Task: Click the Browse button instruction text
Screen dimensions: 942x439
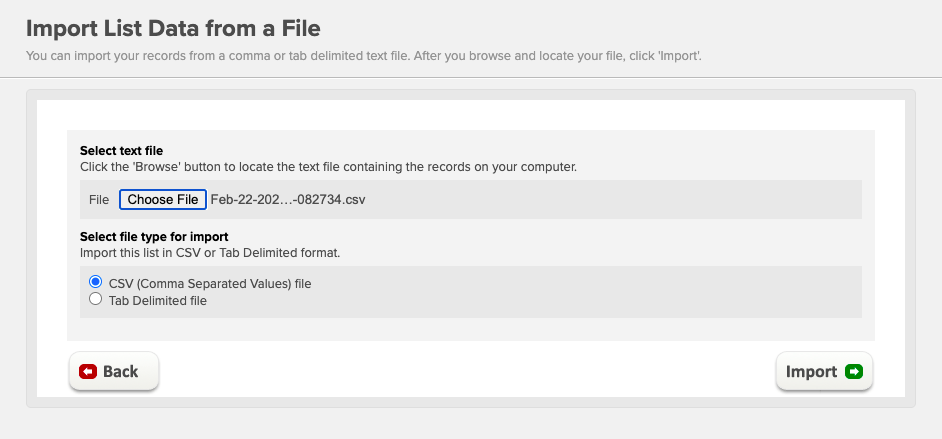Action: (x=328, y=167)
